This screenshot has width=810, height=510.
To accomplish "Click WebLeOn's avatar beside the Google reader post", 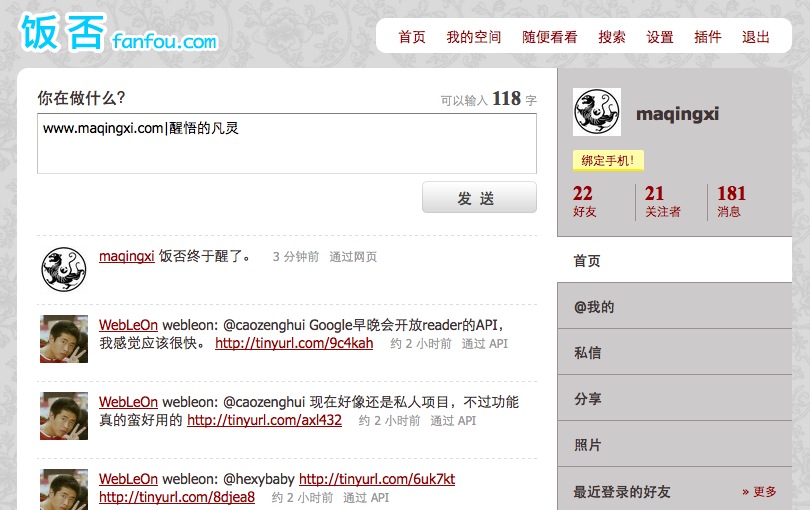I will [x=64, y=339].
